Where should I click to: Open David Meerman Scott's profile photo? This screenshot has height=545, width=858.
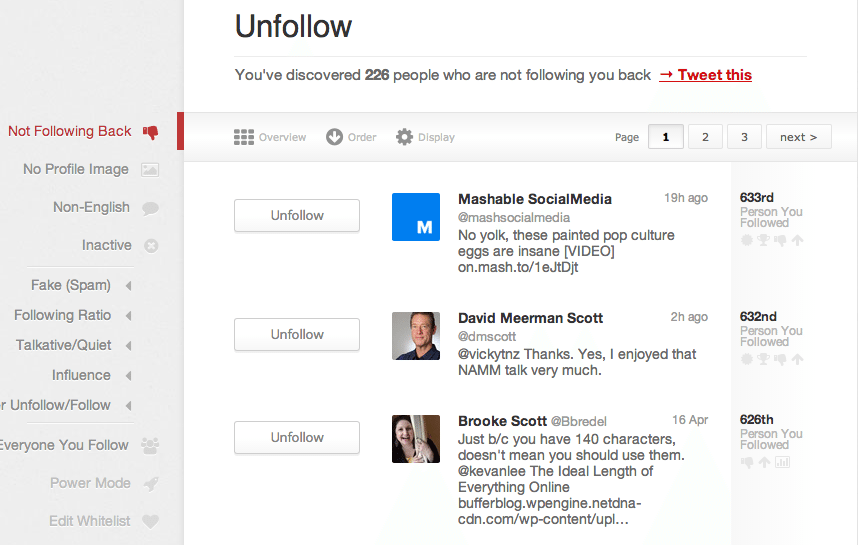click(x=415, y=336)
